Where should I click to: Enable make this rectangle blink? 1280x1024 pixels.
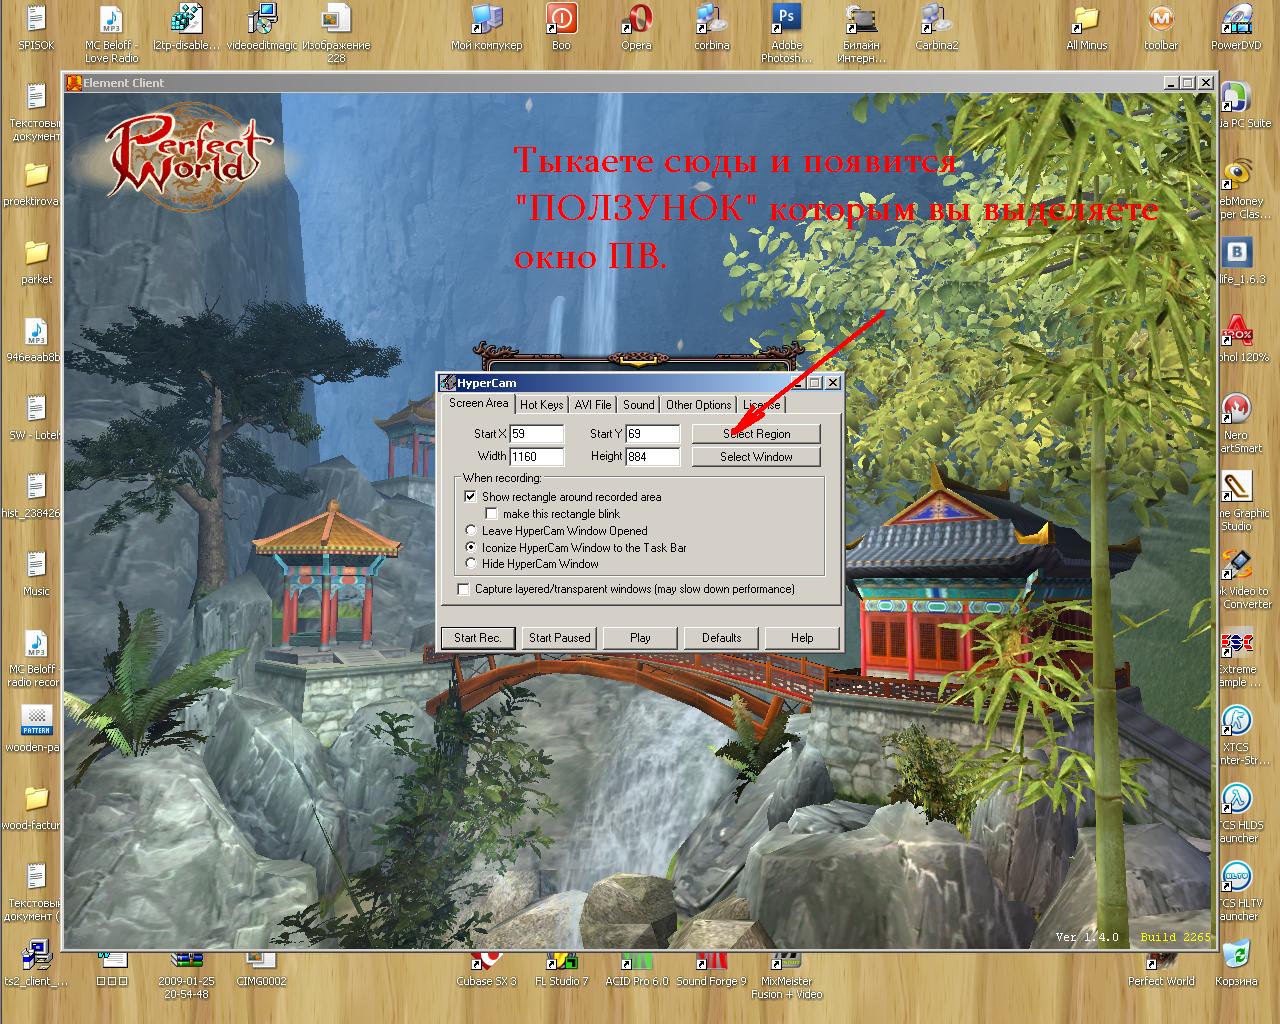[x=491, y=513]
